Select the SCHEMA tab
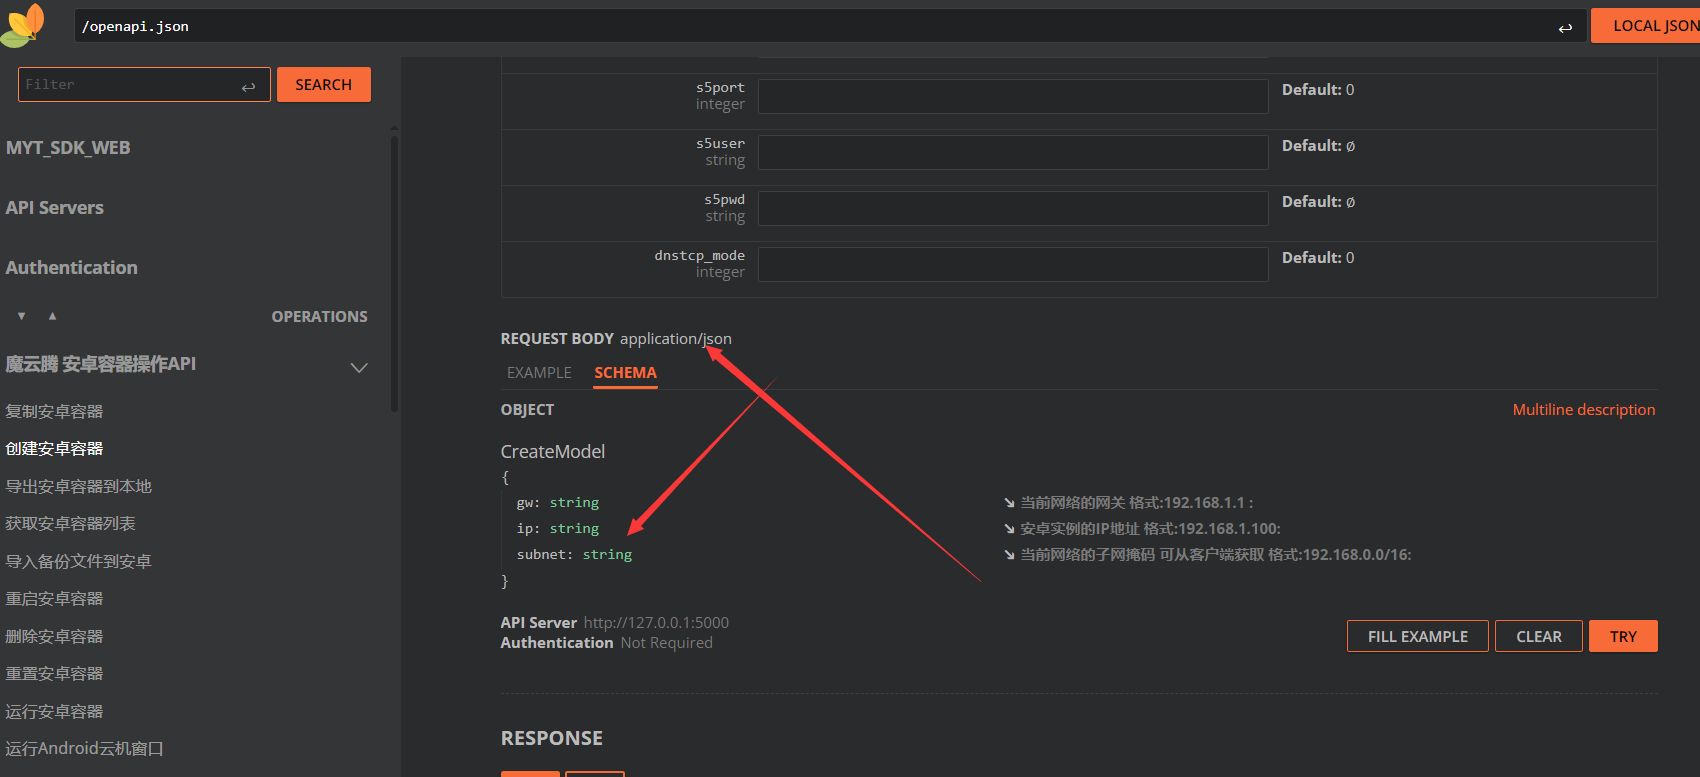 pos(625,373)
